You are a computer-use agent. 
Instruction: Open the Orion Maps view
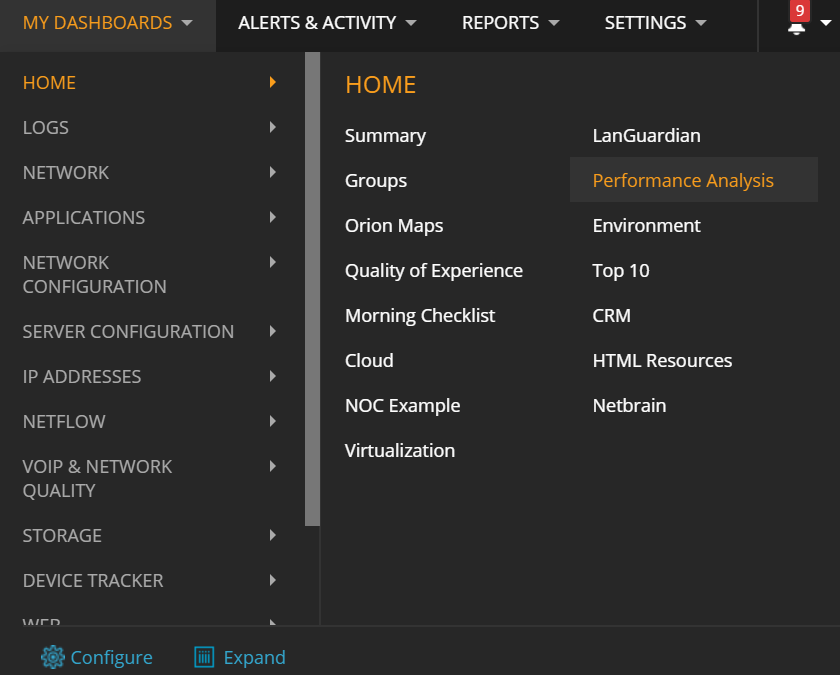pos(394,226)
